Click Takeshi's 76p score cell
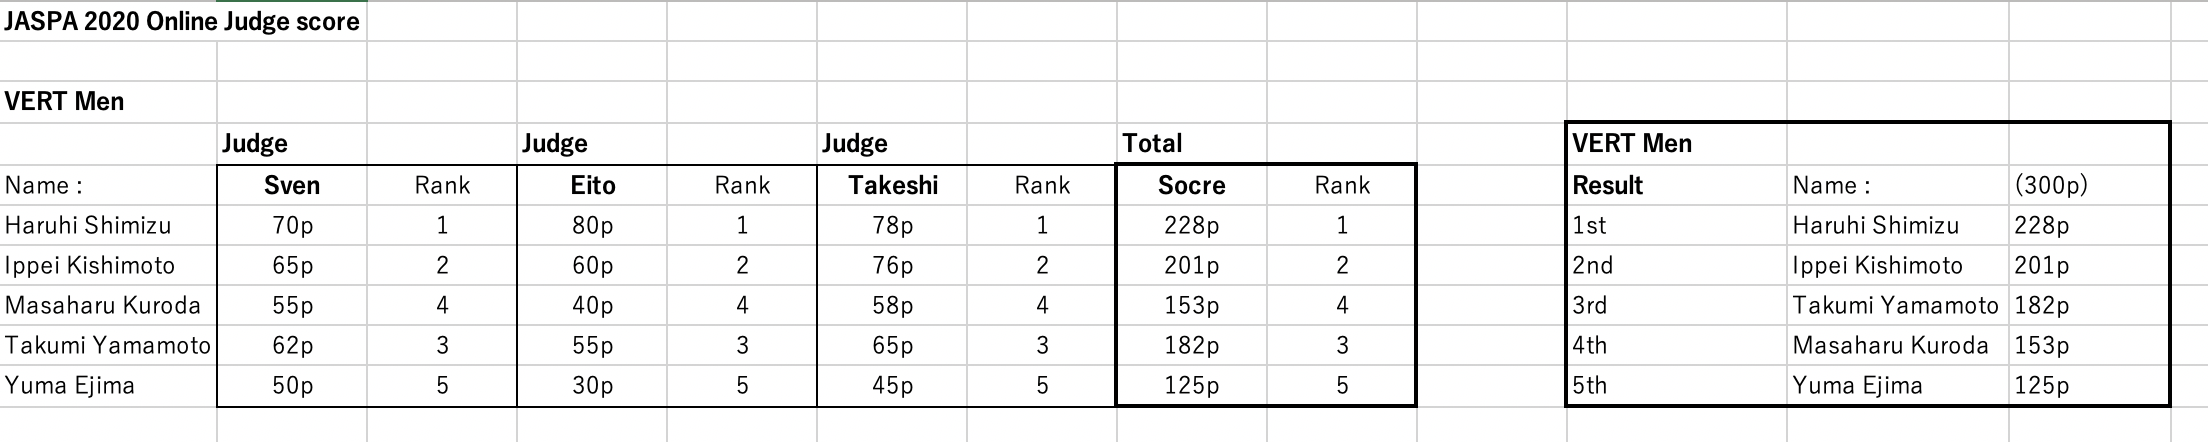Viewport: 2208px width, 442px height. click(892, 265)
